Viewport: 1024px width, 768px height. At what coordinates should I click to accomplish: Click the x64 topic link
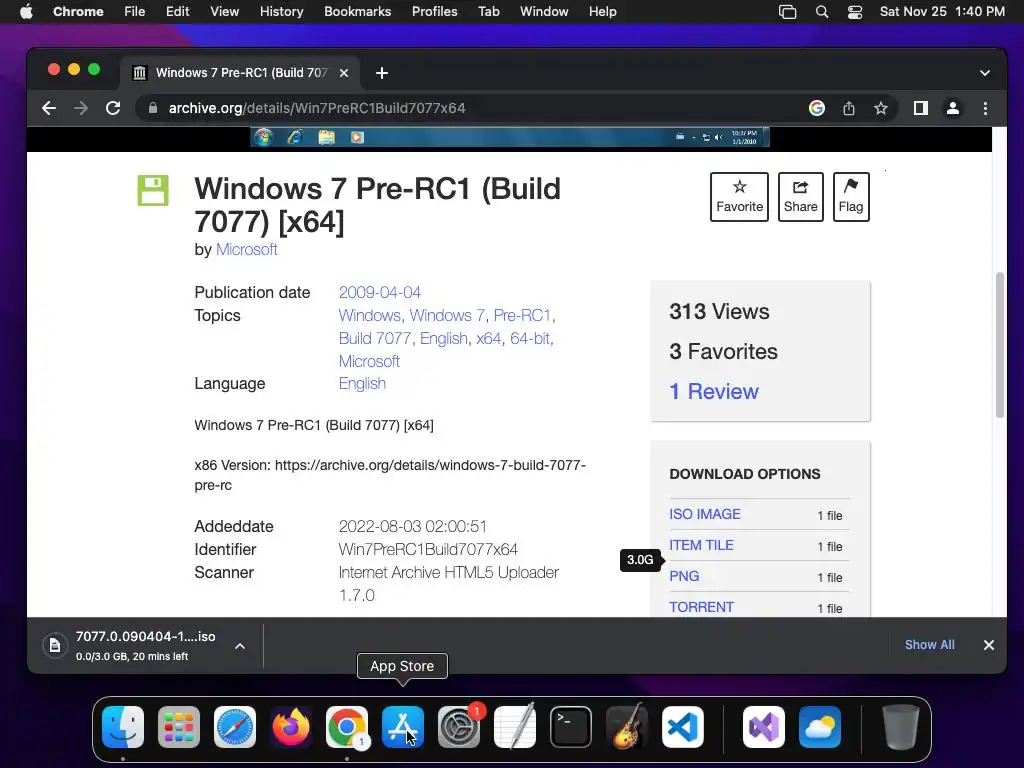488,338
